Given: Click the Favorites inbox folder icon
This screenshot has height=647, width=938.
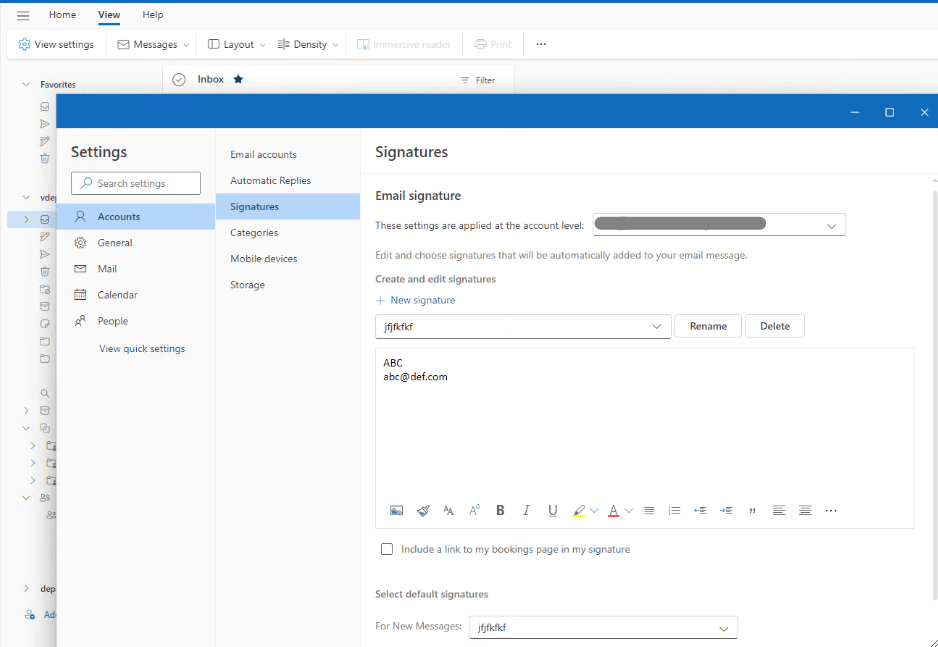Looking at the screenshot, I should click(45, 106).
